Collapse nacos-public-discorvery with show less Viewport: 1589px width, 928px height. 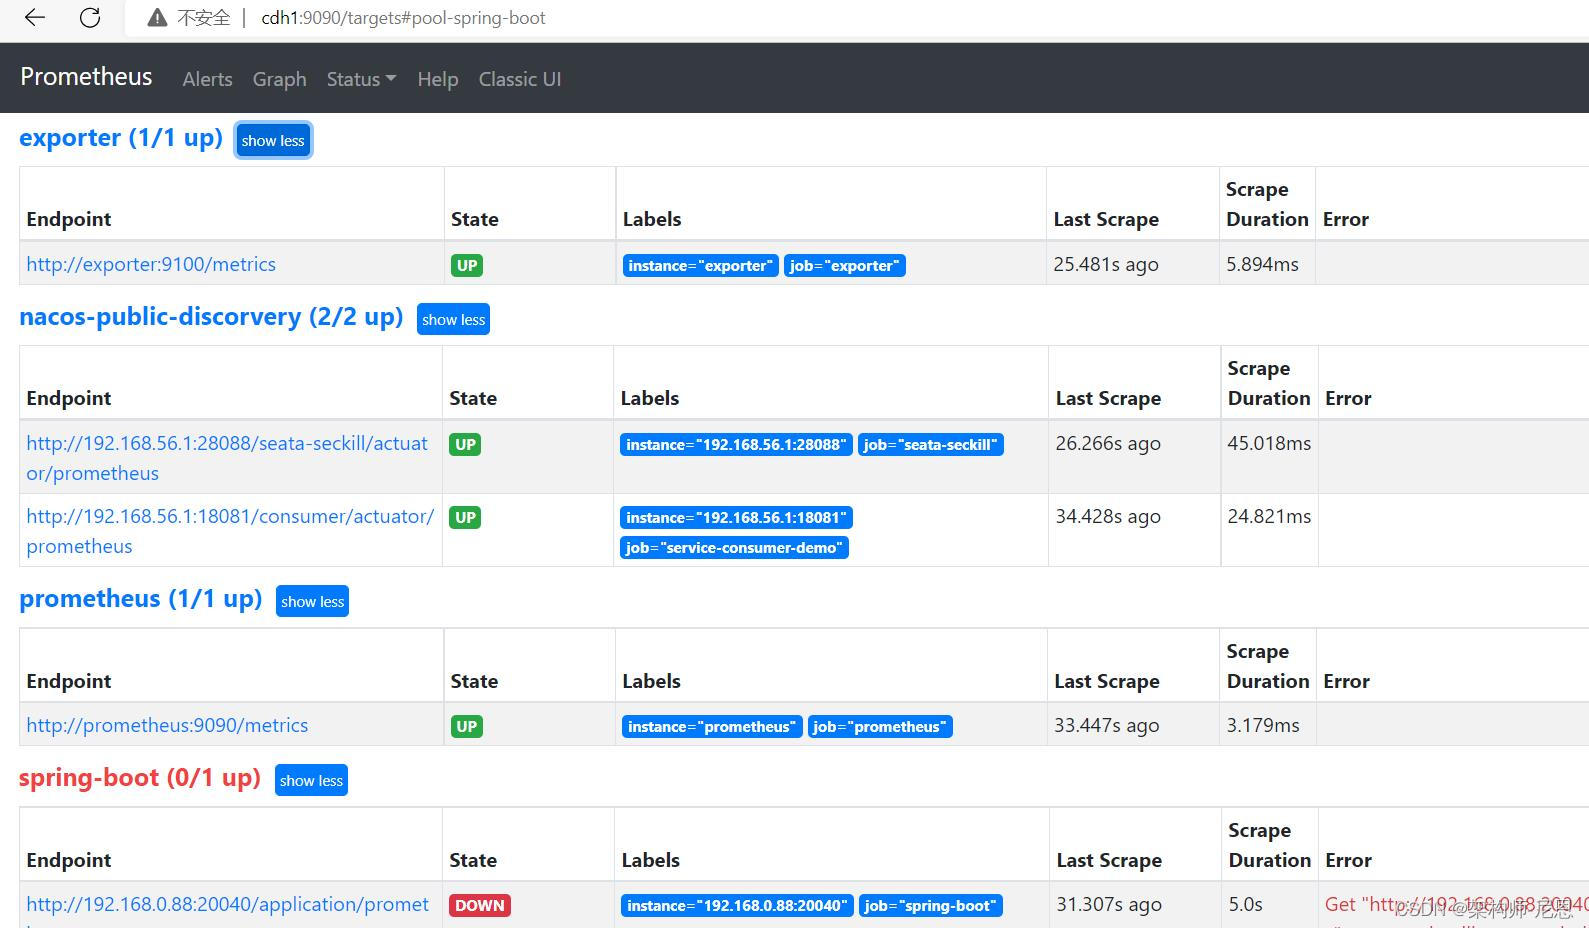pyautogui.click(x=453, y=319)
